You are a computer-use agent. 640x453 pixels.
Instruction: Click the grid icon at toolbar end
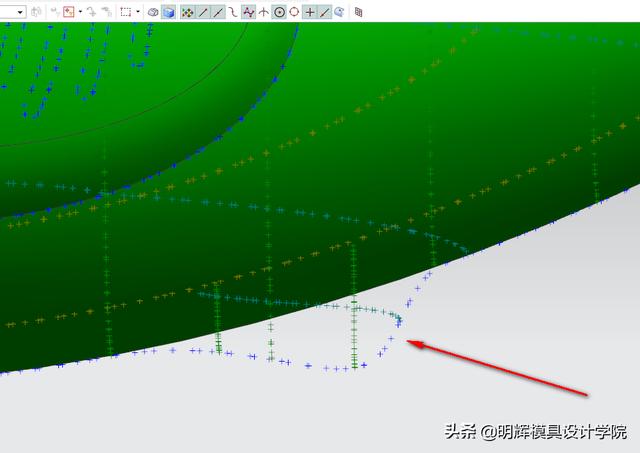(x=358, y=12)
